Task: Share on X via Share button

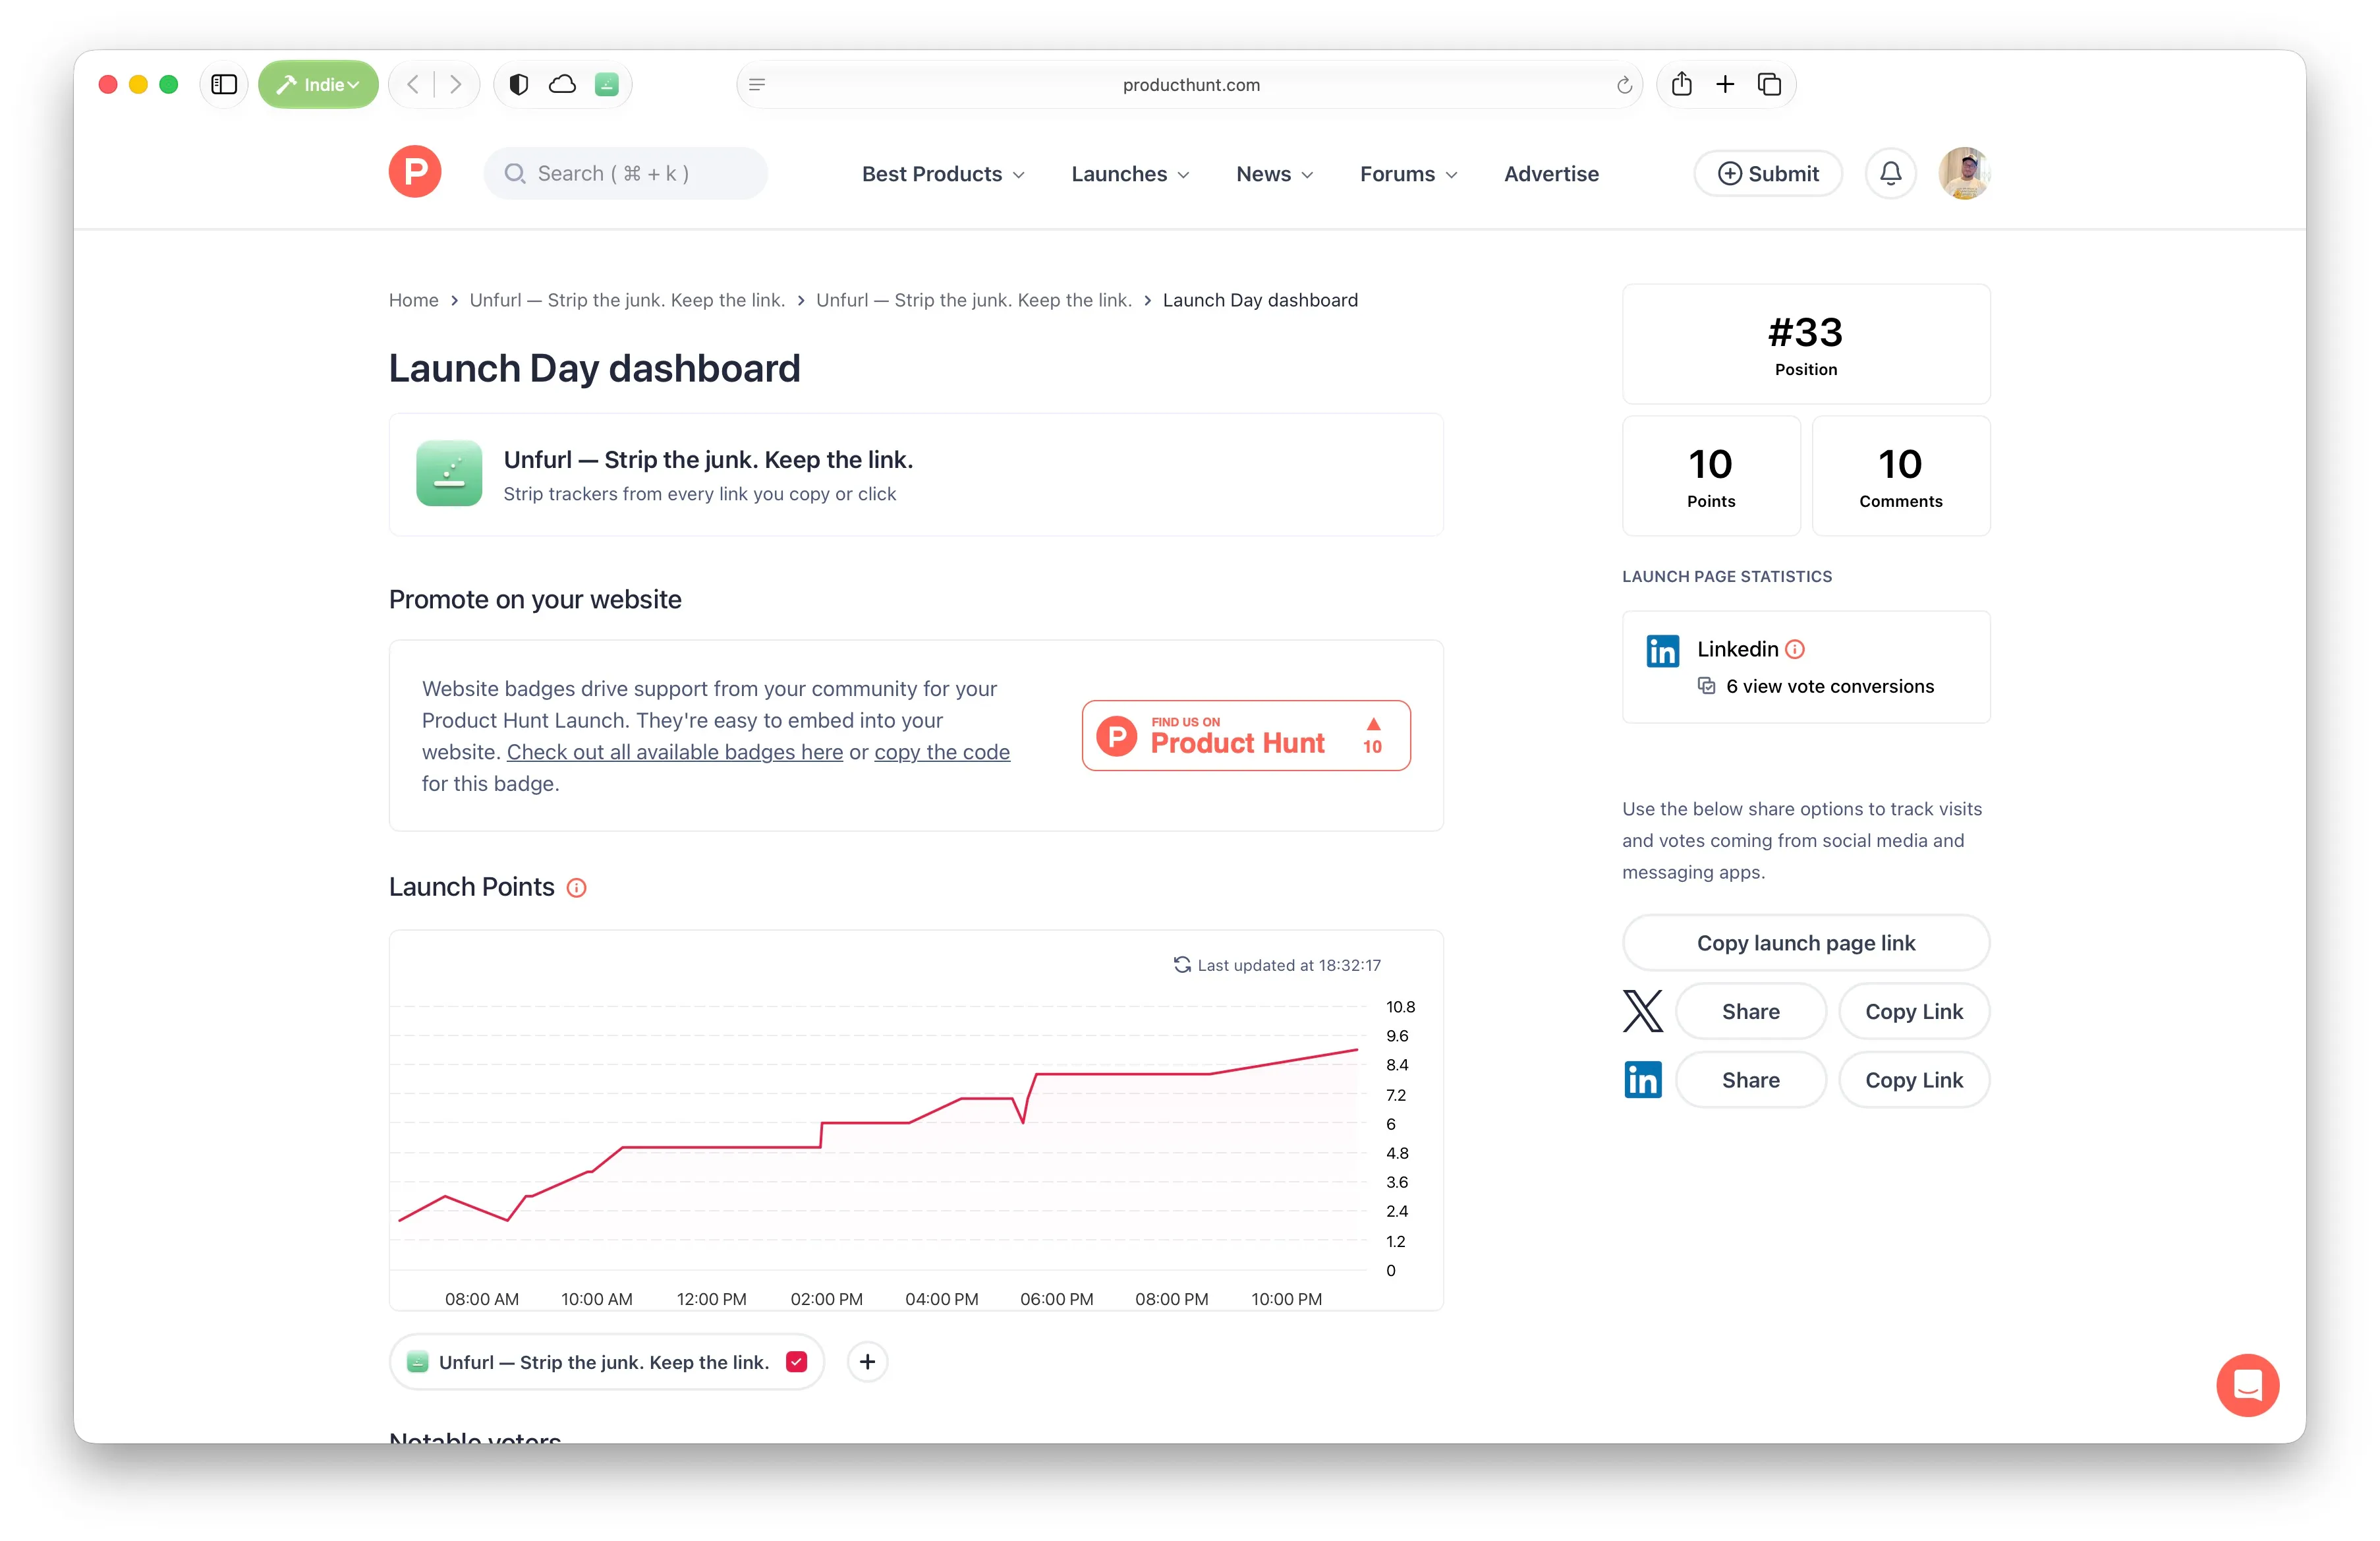Action: [1750, 1011]
